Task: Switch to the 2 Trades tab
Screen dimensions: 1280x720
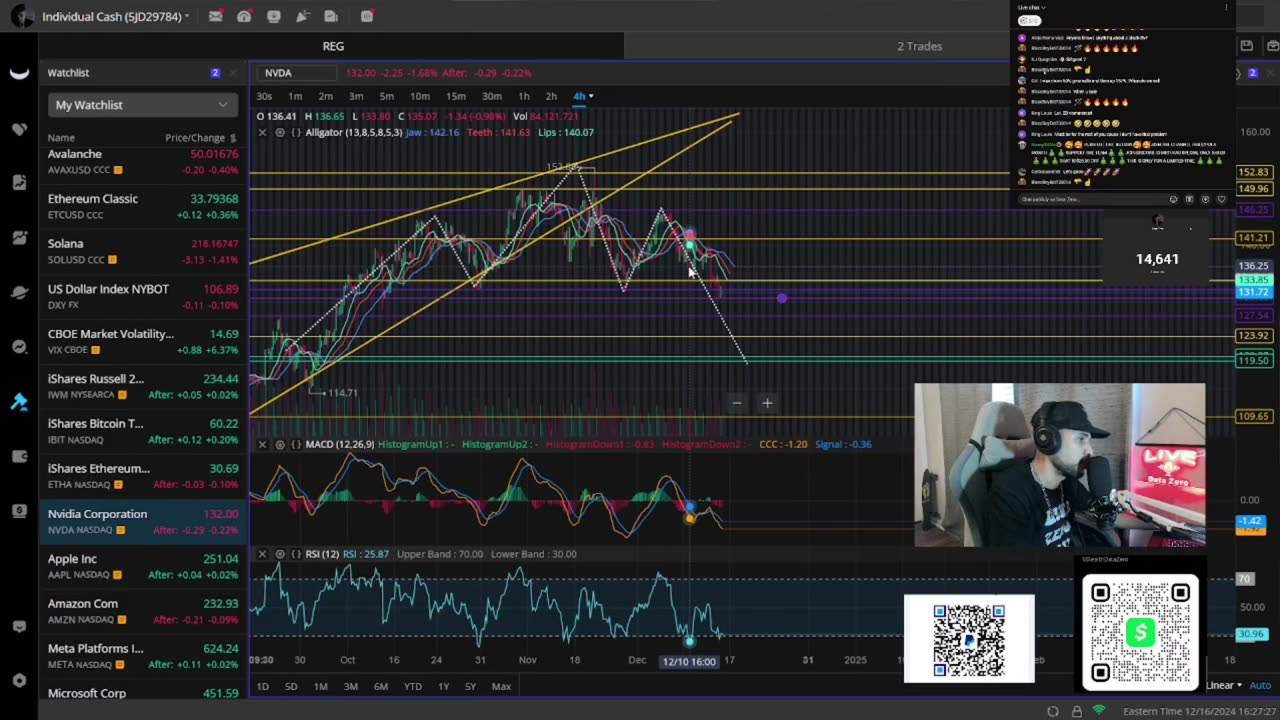Action: (x=919, y=46)
